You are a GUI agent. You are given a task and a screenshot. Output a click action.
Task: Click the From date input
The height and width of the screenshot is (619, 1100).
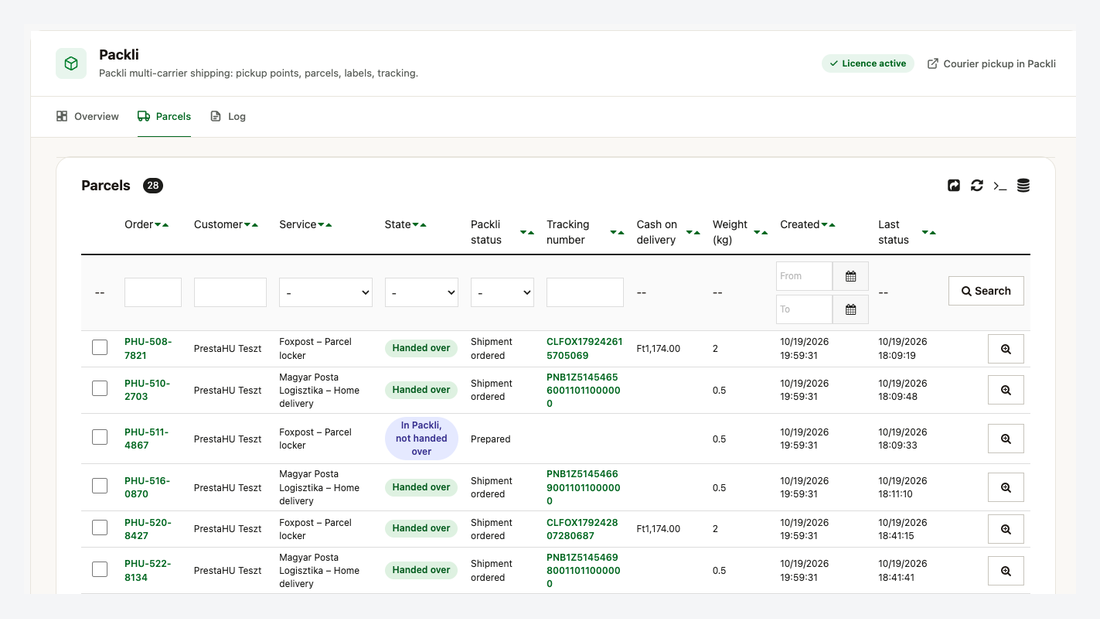(804, 276)
